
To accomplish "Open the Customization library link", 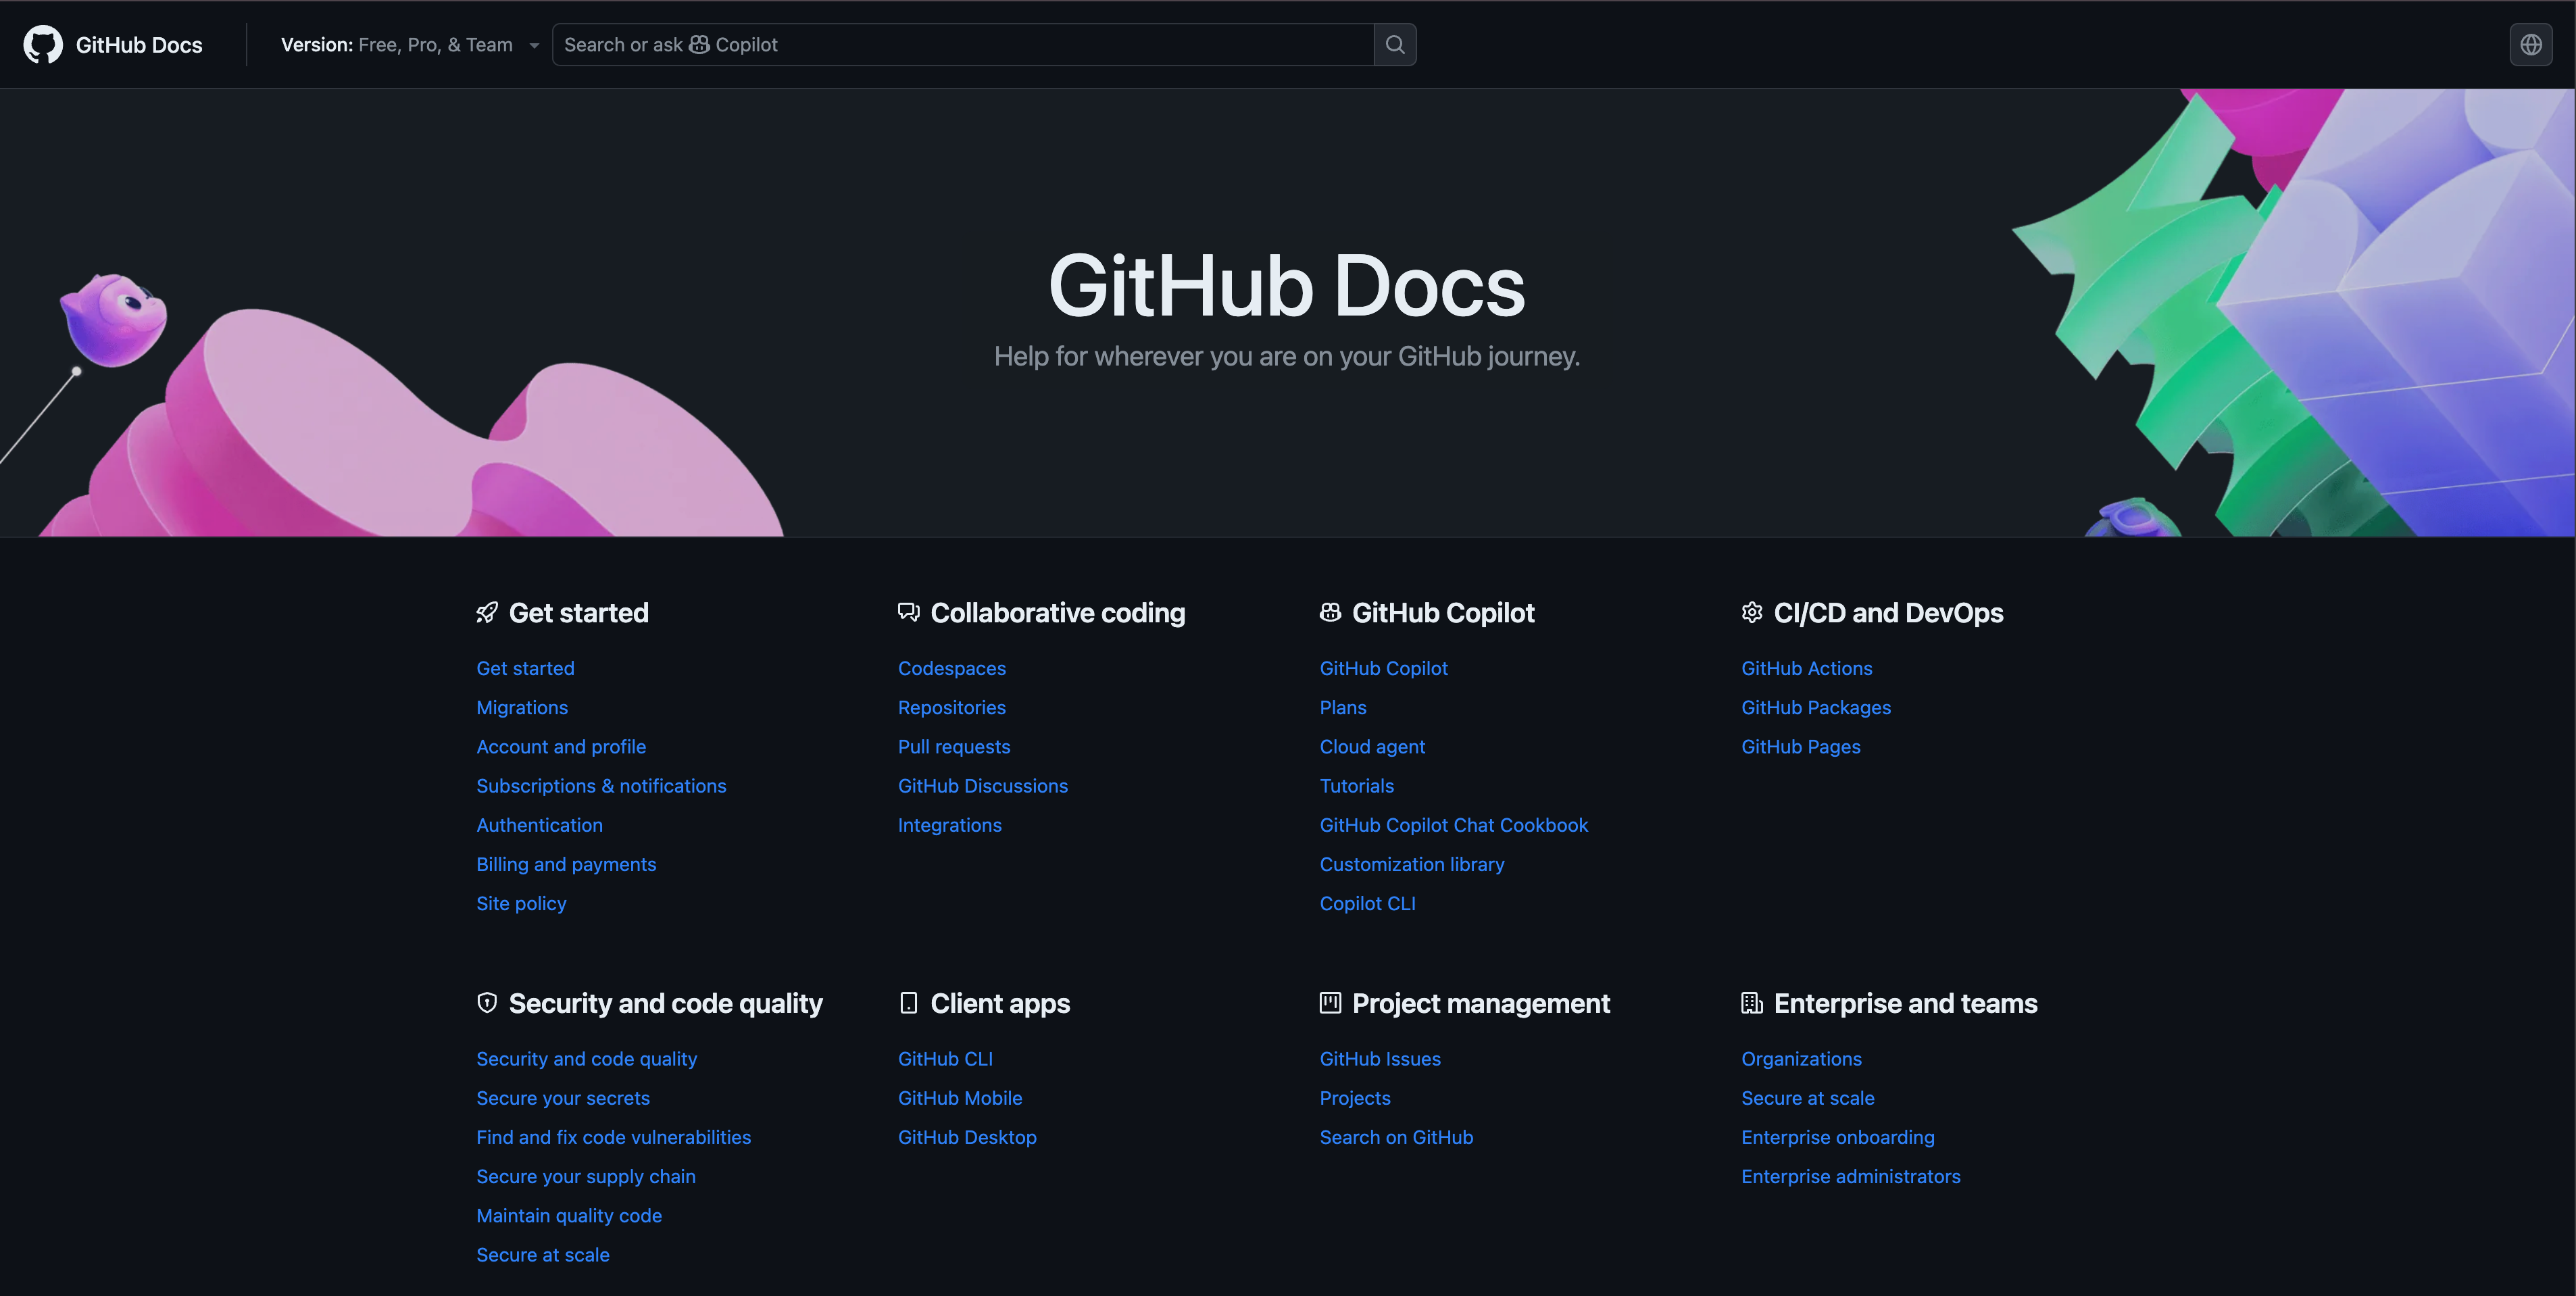I will tap(1412, 864).
